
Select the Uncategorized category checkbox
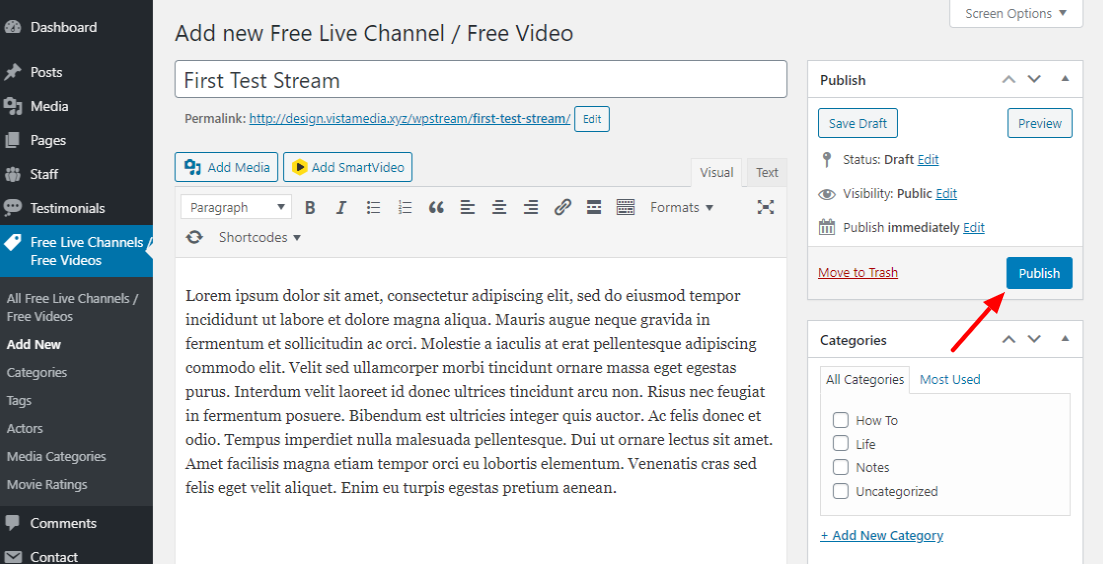tap(841, 491)
